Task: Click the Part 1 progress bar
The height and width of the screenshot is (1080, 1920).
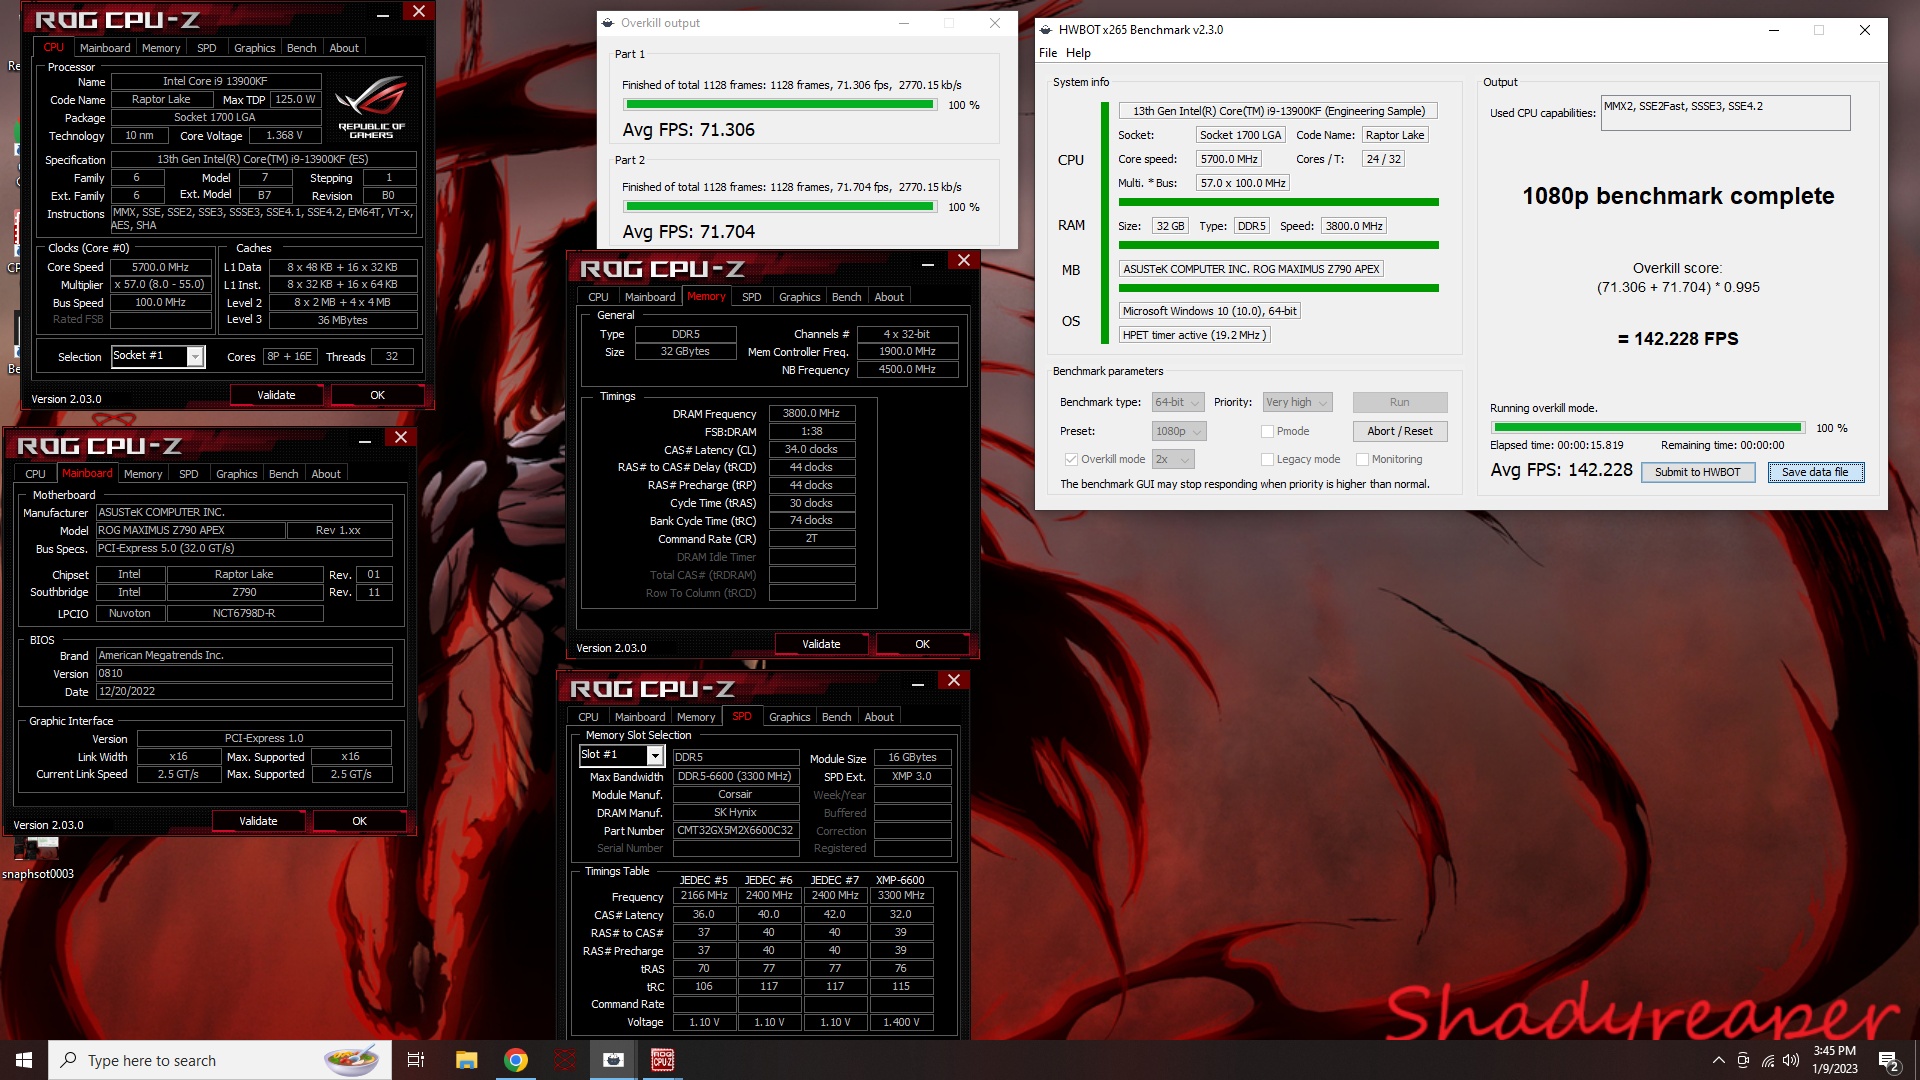Action: click(780, 105)
